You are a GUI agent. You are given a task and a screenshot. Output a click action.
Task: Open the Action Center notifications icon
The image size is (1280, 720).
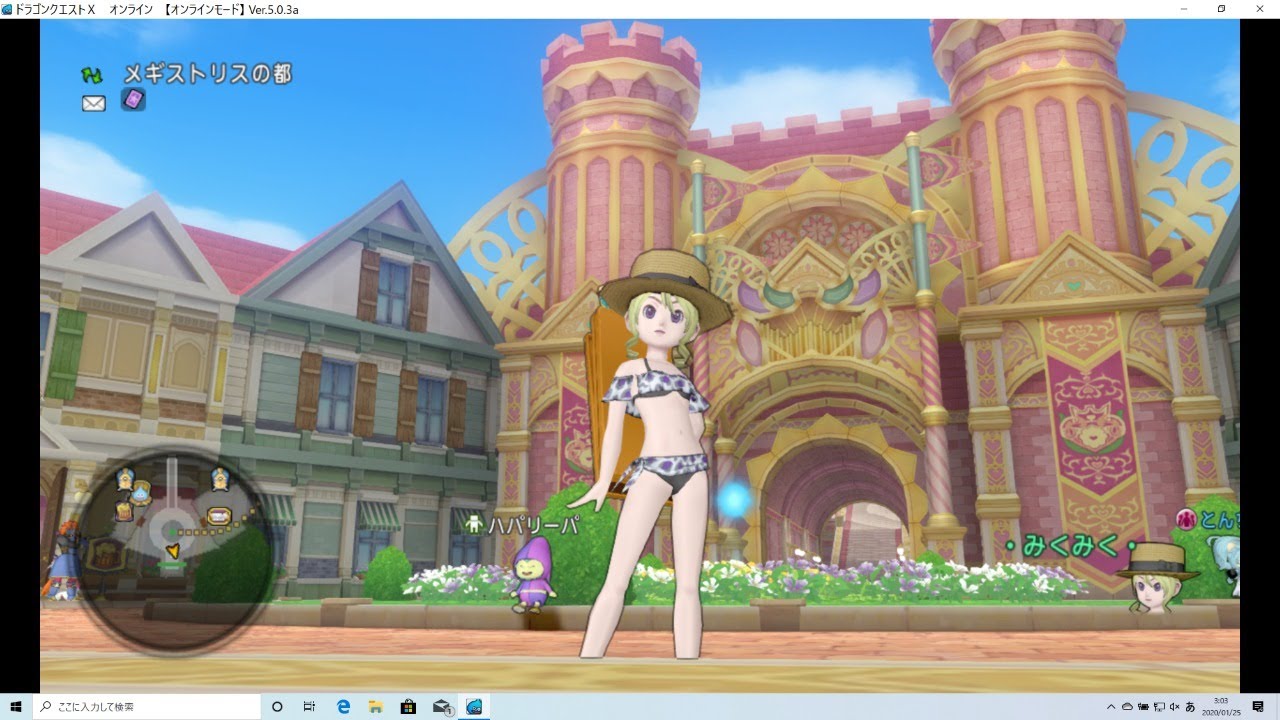[x=1258, y=706]
